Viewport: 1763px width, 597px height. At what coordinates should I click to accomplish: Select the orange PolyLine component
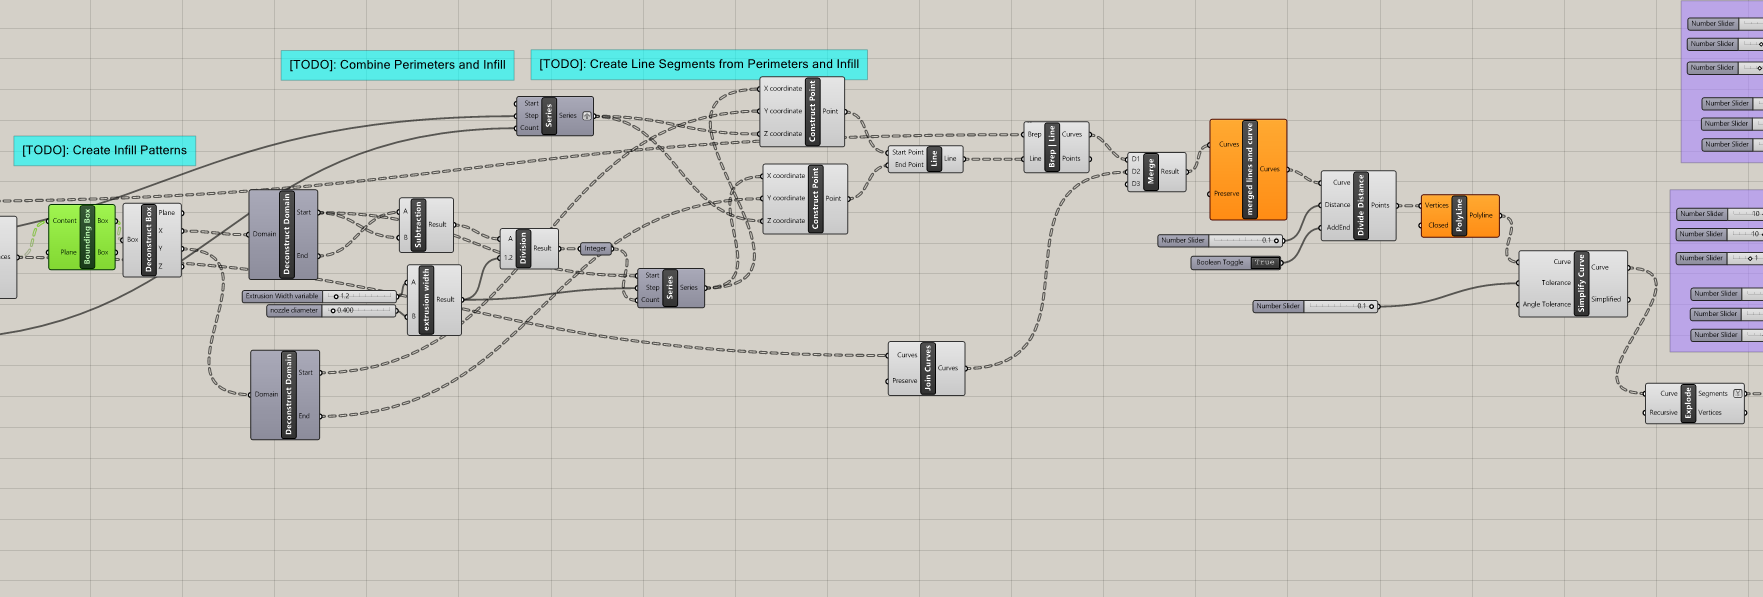[1460, 216]
